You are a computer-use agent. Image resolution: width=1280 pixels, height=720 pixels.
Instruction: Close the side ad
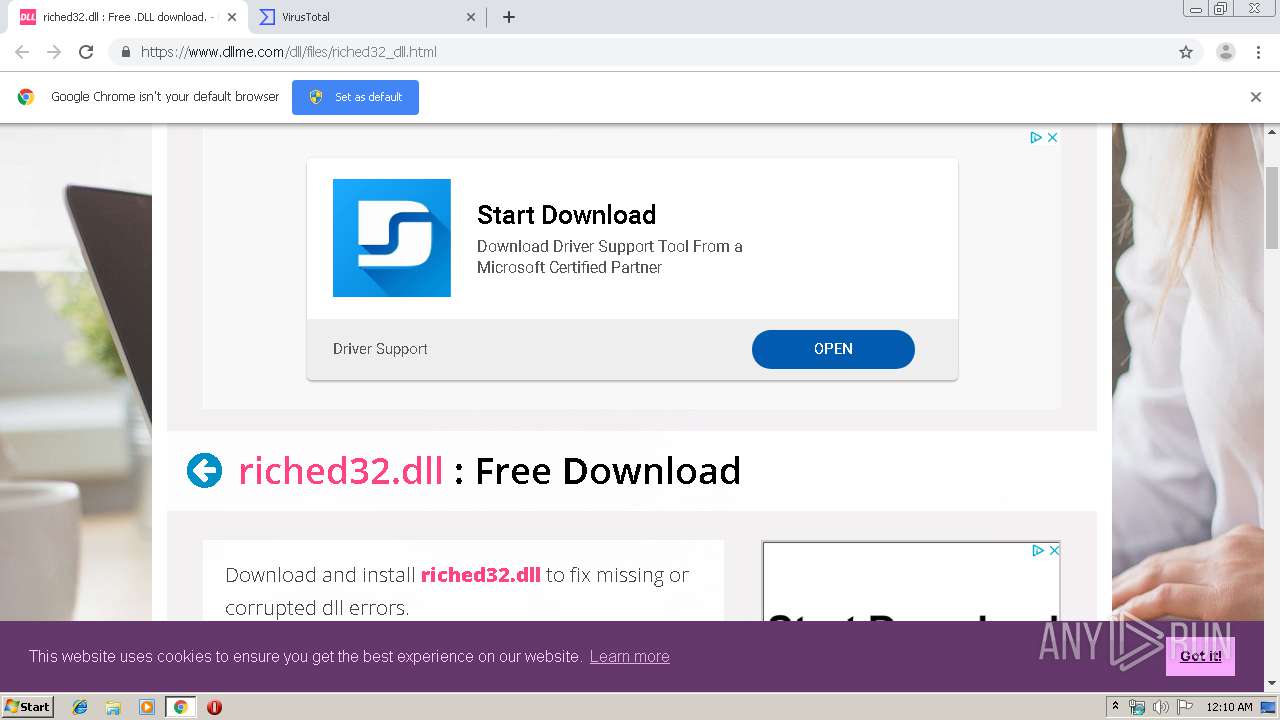[x=1053, y=551]
